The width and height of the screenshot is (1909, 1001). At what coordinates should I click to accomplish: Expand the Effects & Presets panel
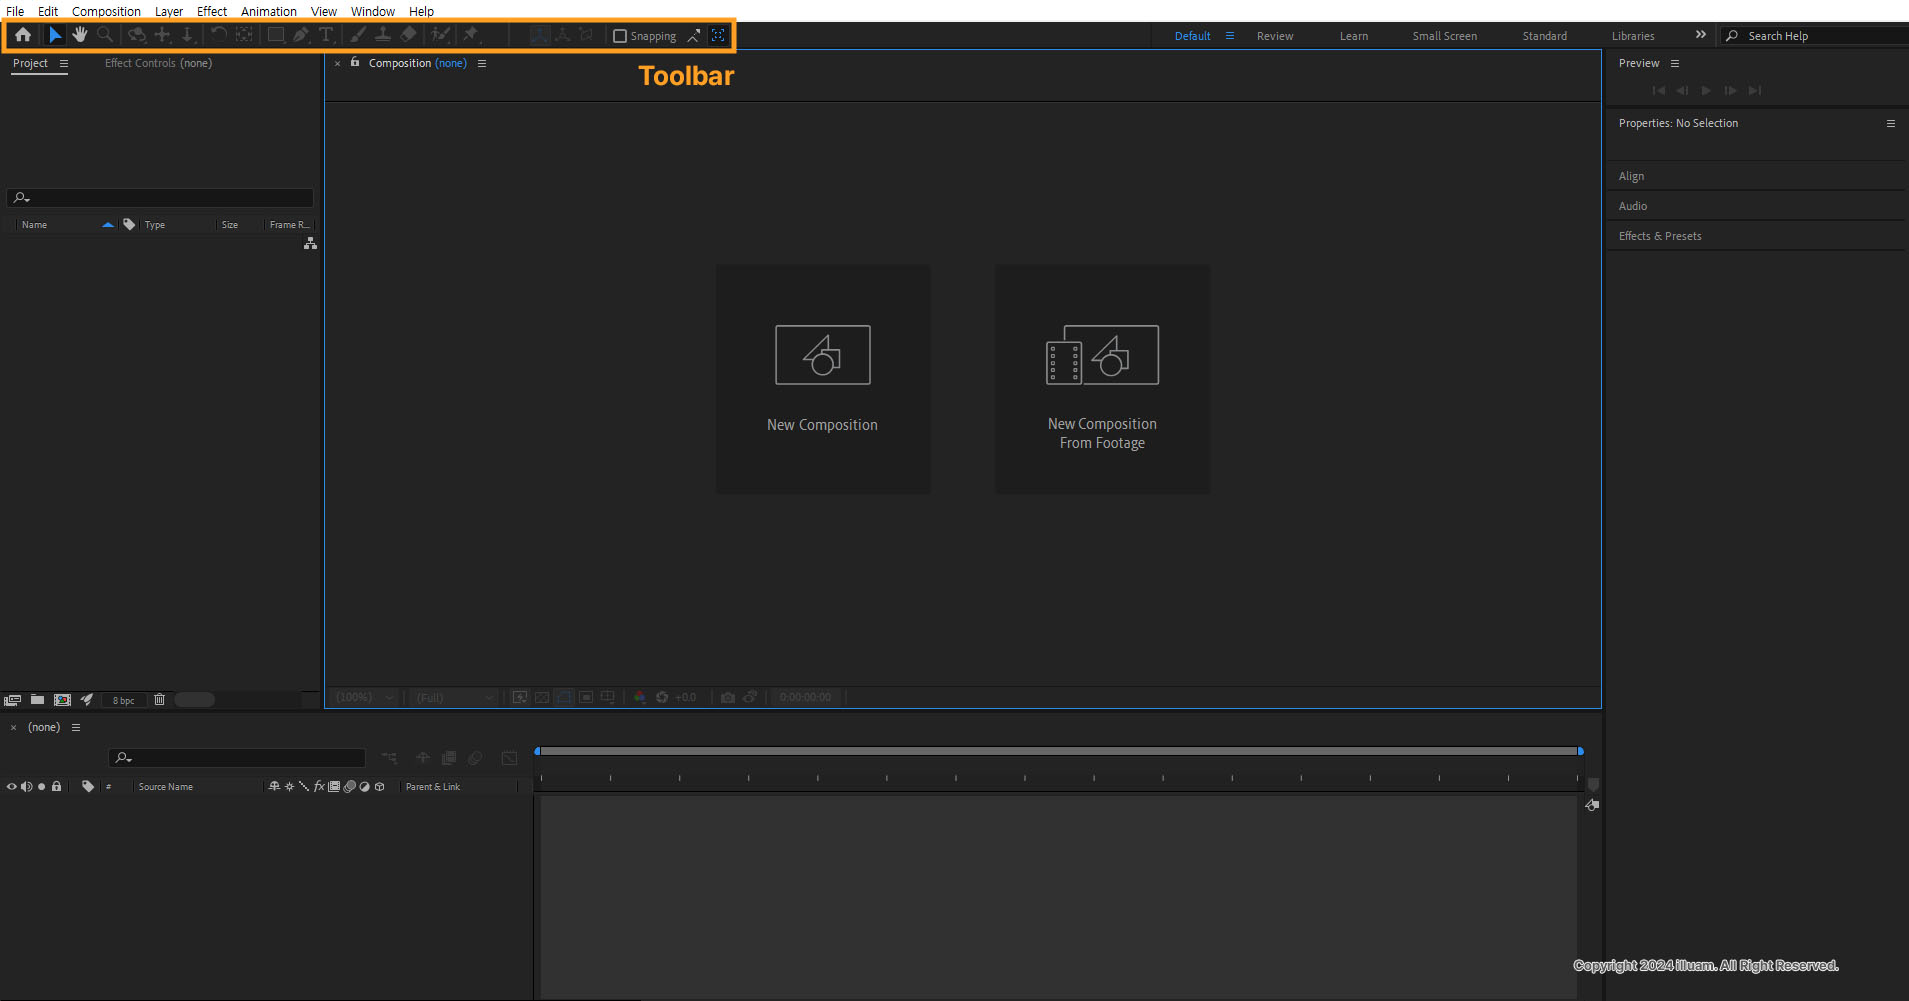1660,236
